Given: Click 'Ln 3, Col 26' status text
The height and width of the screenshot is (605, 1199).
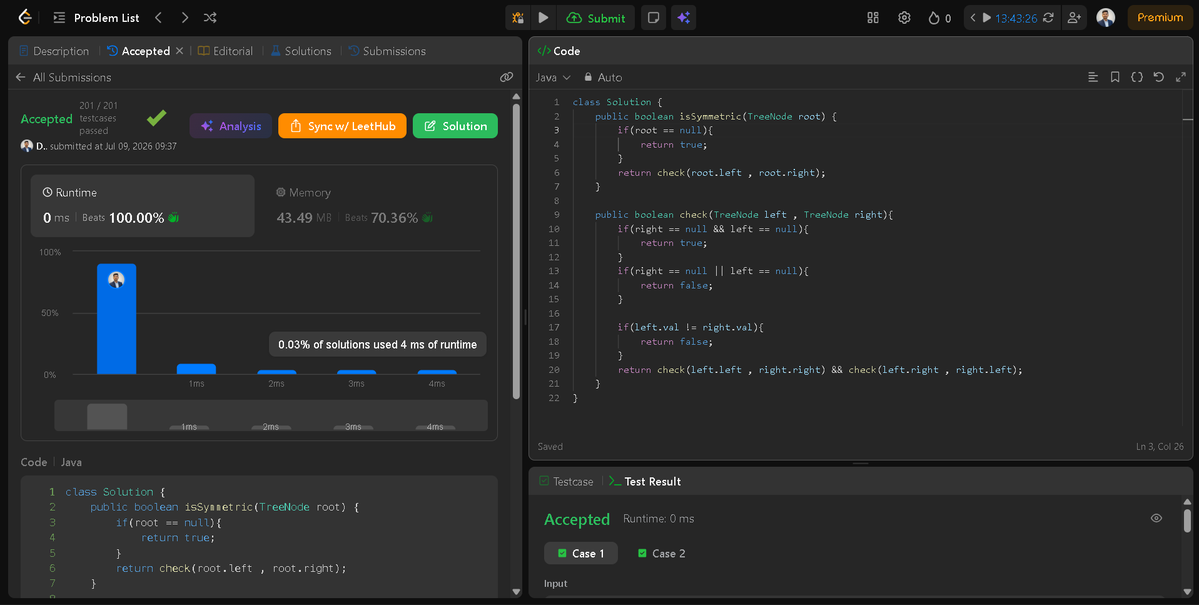Looking at the screenshot, I should coord(1159,447).
